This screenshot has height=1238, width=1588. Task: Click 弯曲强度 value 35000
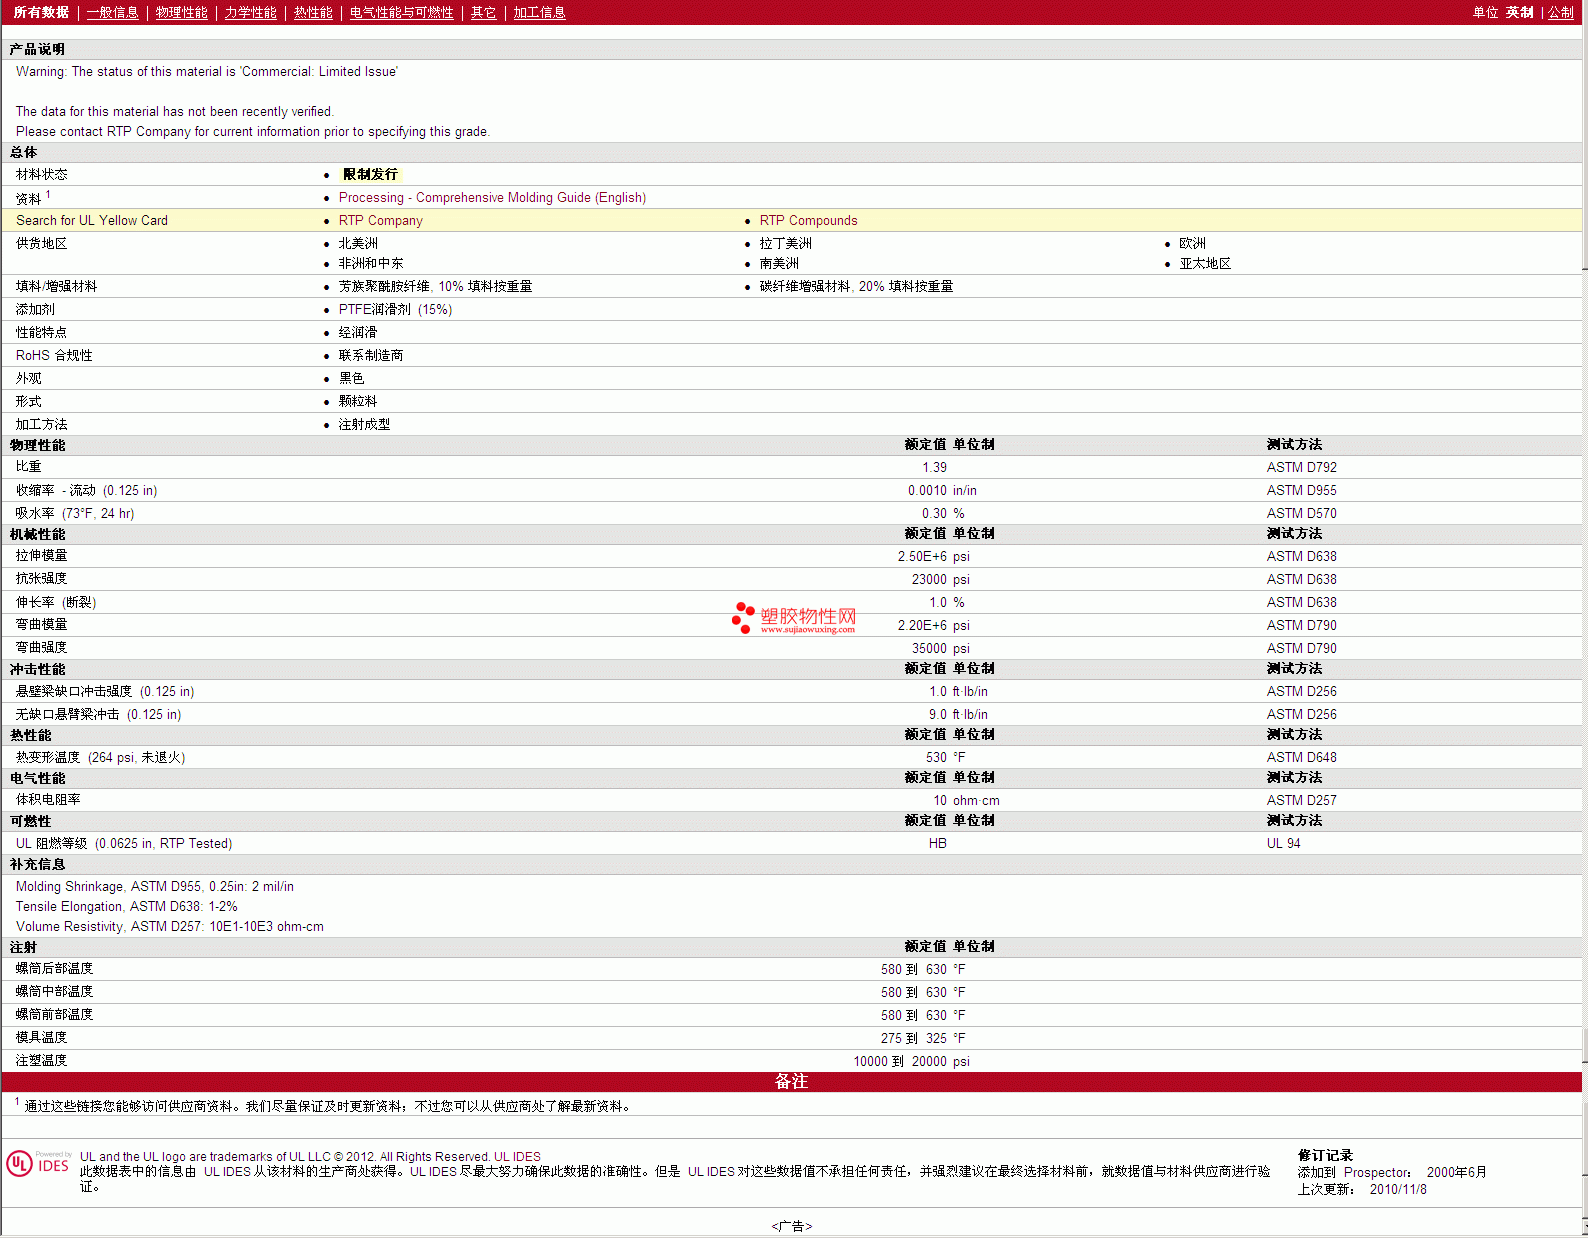[x=929, y=648]
